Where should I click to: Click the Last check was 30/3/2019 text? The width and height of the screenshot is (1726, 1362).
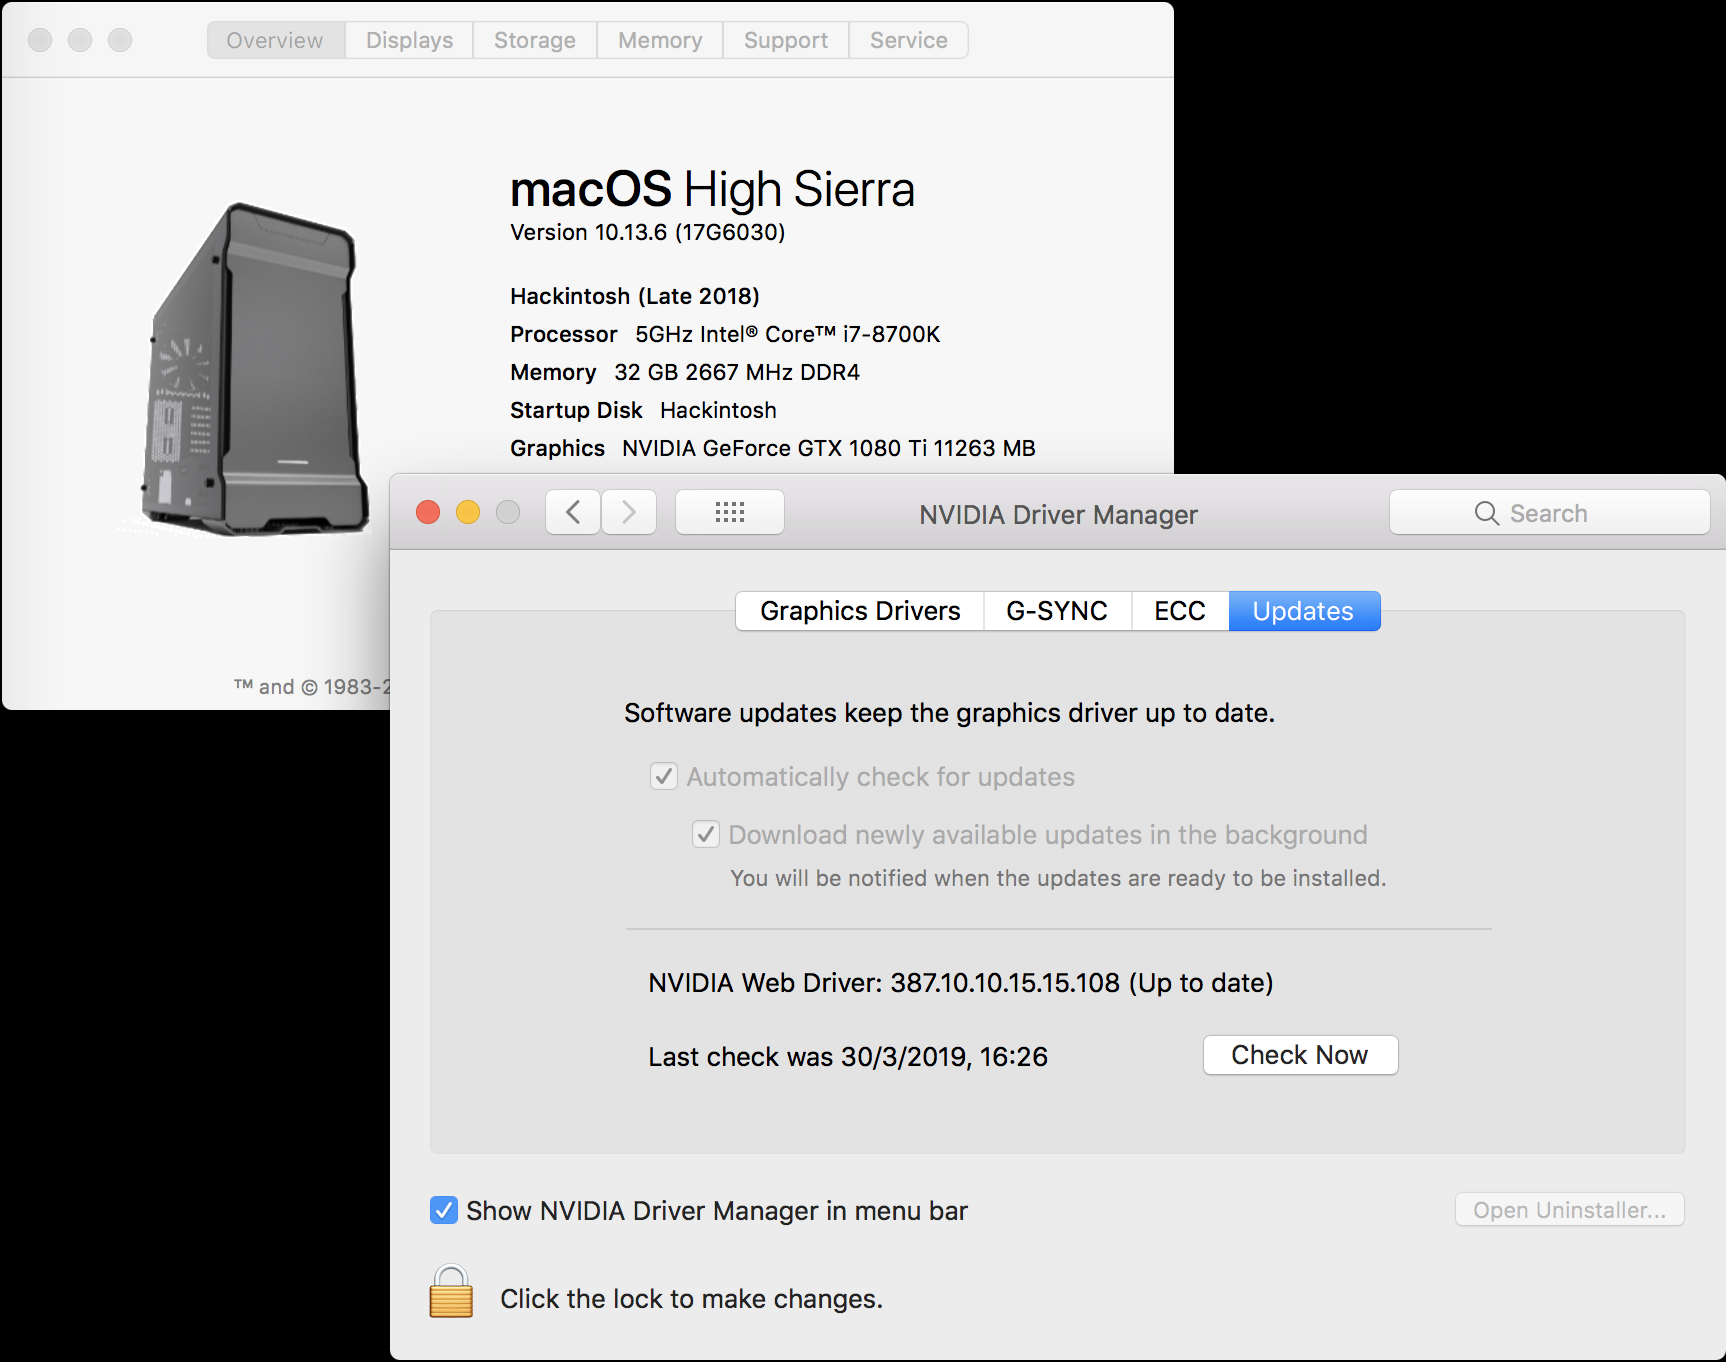(x=848, y=1057)
